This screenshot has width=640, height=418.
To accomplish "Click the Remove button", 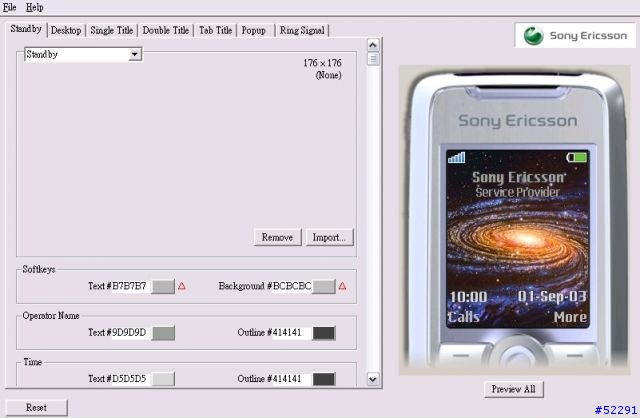I will 277,237.
